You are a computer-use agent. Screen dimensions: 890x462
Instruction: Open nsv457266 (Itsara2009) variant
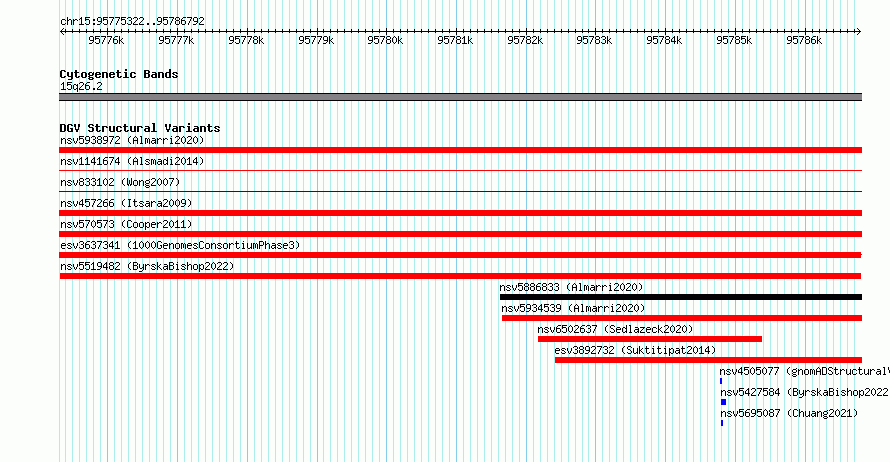pyautogui.click(x=126, y=203)
